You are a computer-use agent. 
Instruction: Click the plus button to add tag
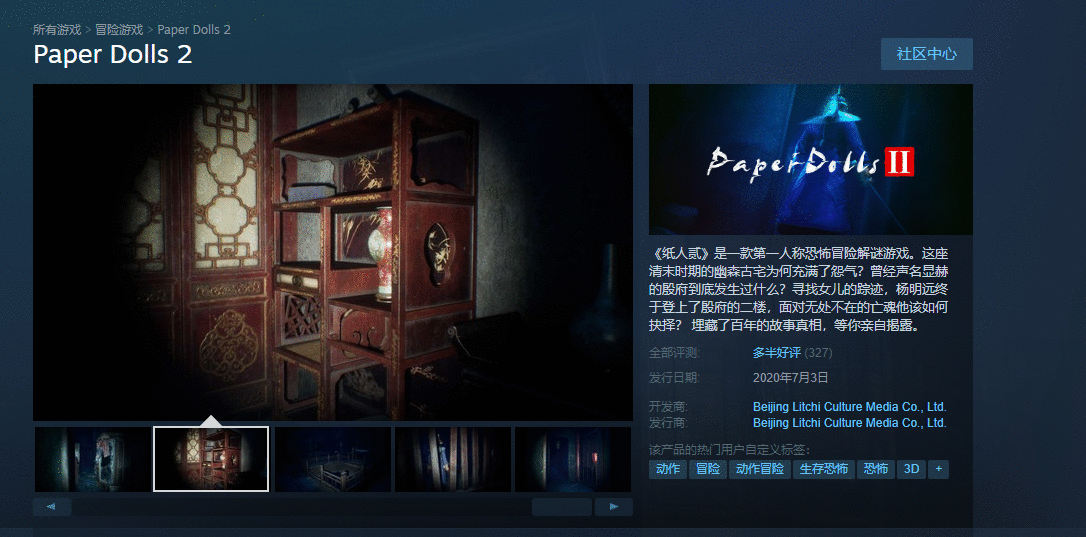pos(938,469)
